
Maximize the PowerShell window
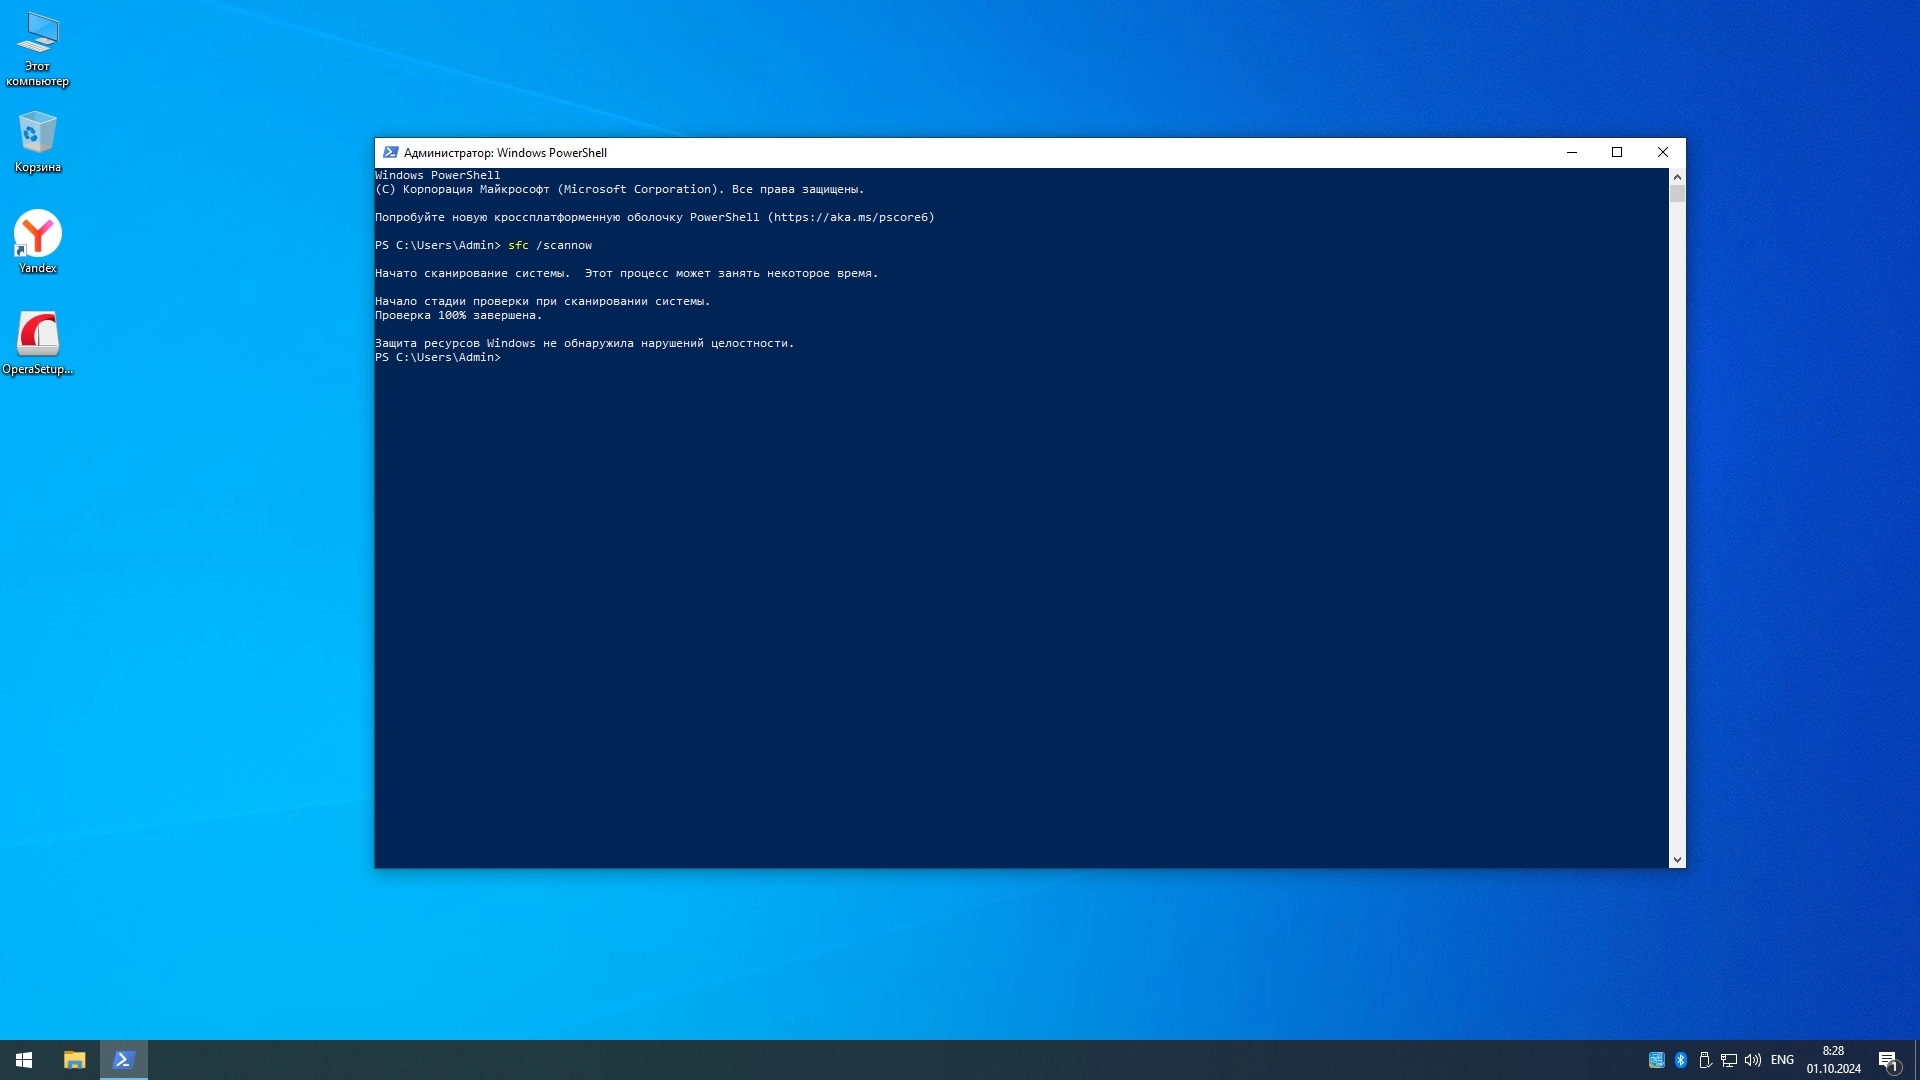(x=1617, y=153)
